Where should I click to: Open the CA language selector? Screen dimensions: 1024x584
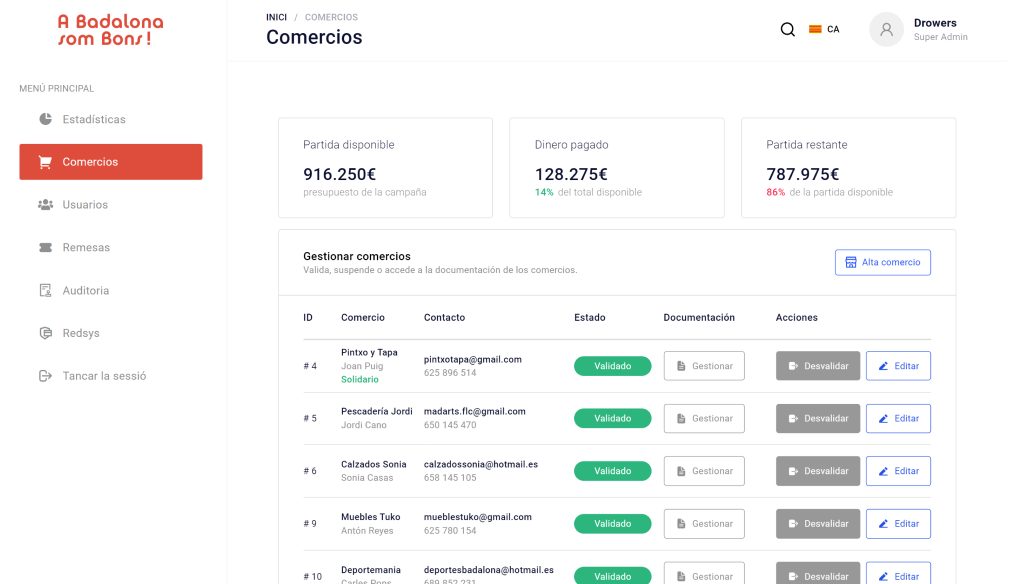824,29
